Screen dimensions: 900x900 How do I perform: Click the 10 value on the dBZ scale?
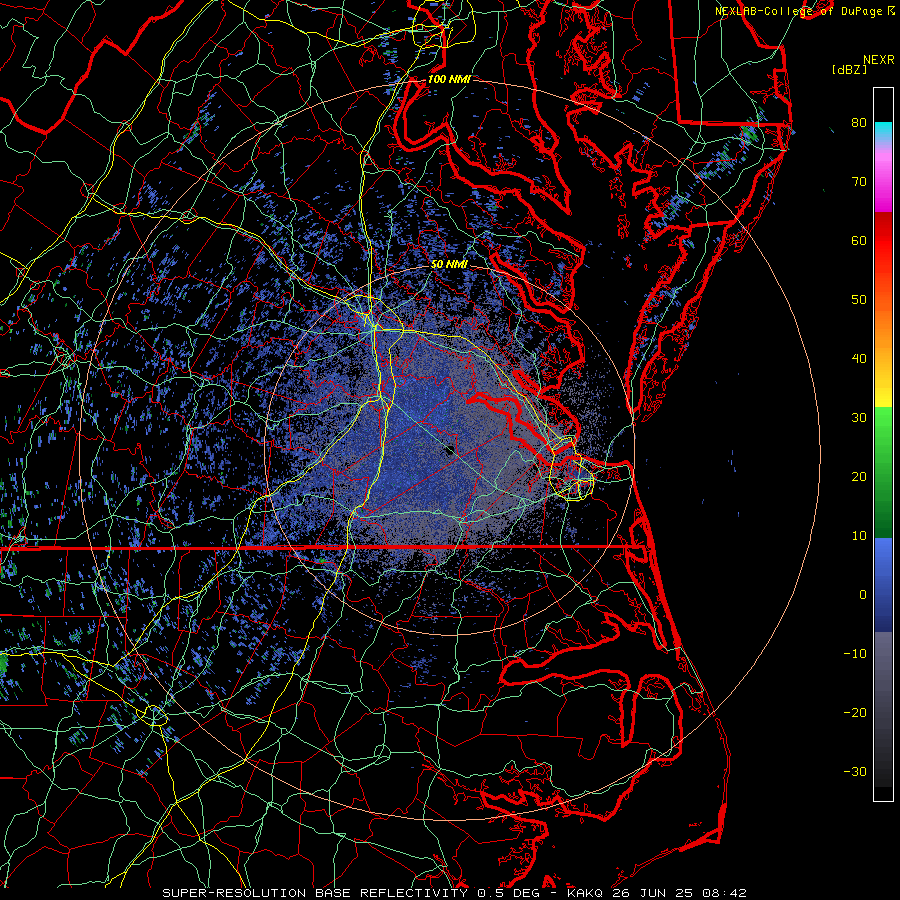pos(859,536)
